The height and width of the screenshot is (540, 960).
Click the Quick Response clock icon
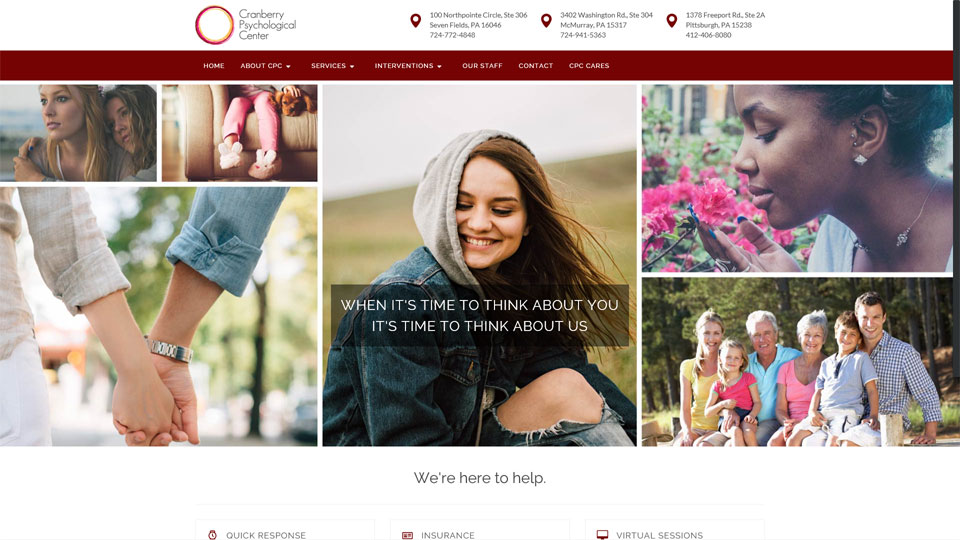pos(212,535)
